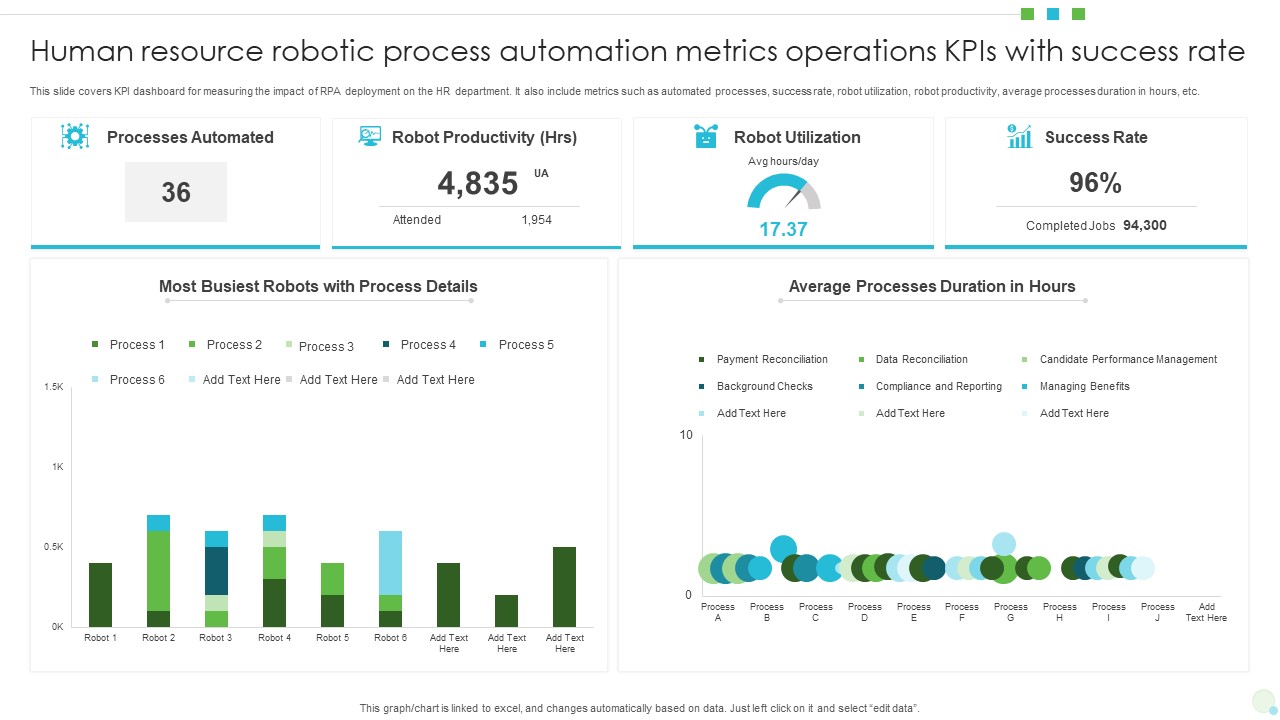Click the tall bubble above Process B
This screenshot has width=1280, height=720.
click(x=784, y=548)
